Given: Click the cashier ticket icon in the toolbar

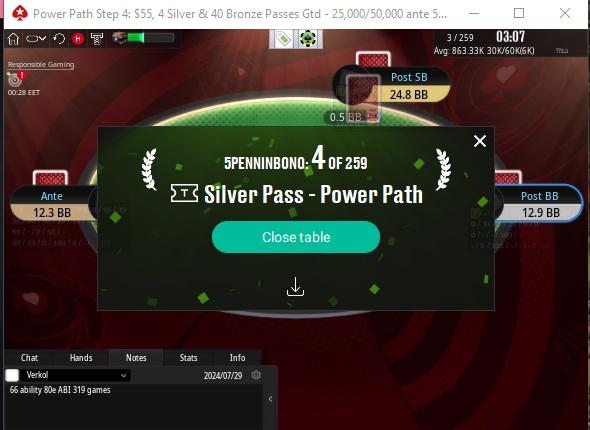Looking at the screenshot, I should (x=97, y=39).
